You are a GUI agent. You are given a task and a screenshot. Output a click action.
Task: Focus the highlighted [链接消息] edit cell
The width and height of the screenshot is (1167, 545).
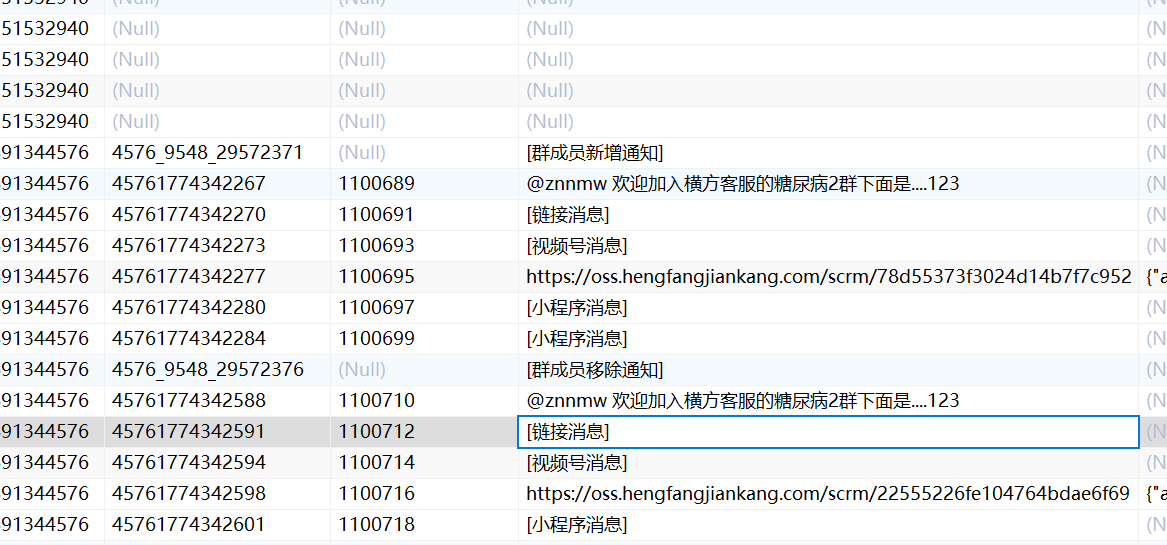[x=828, y=432]
